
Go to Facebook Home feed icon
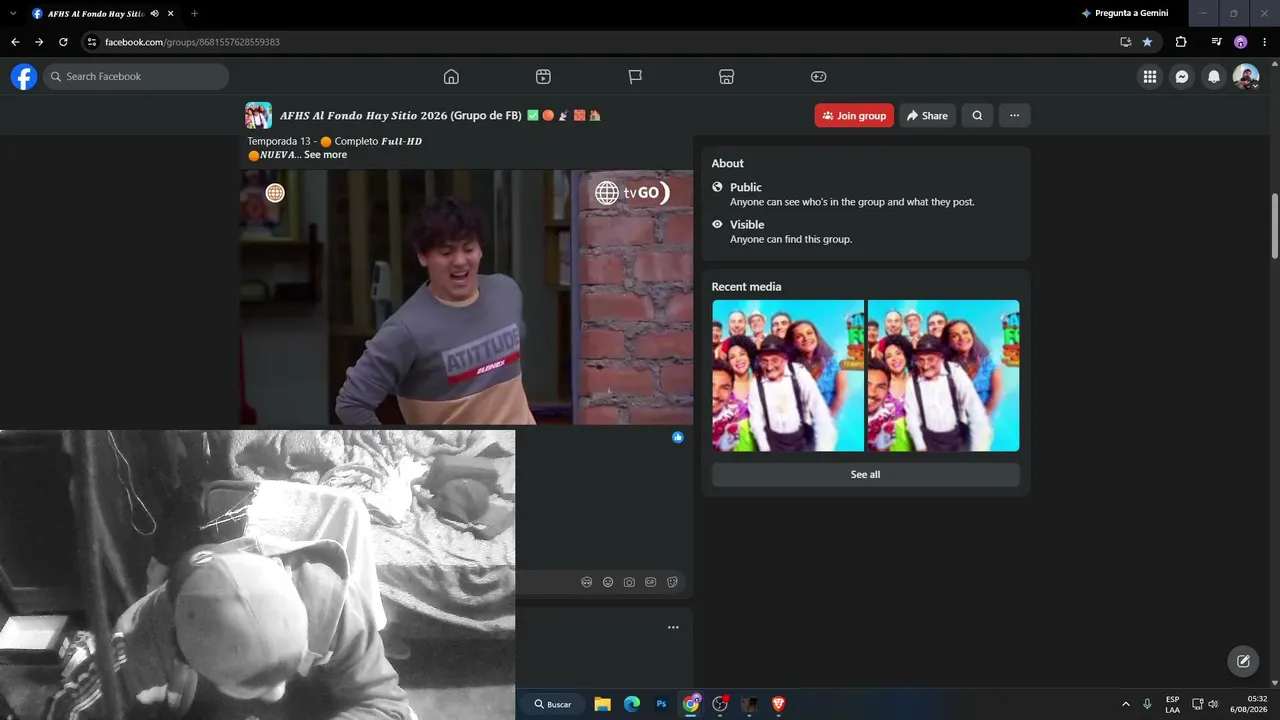click(x=451, y=77)
